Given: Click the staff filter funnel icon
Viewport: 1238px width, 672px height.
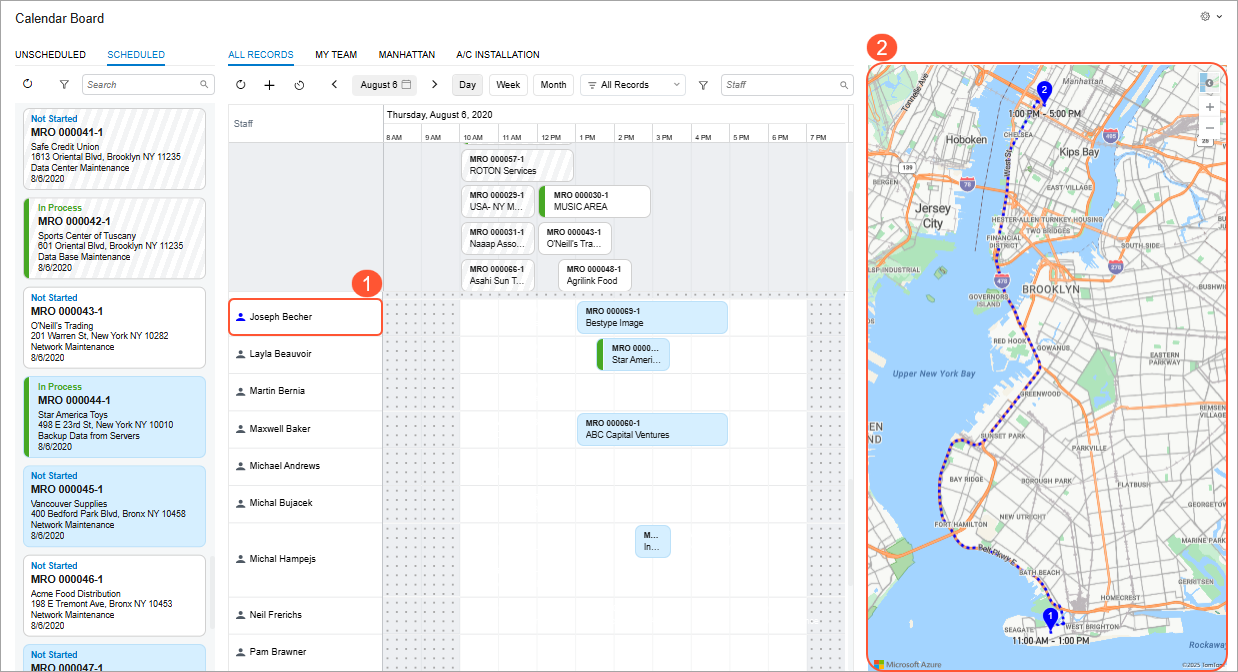Looking at the screenshot, I should coord(703,85).
